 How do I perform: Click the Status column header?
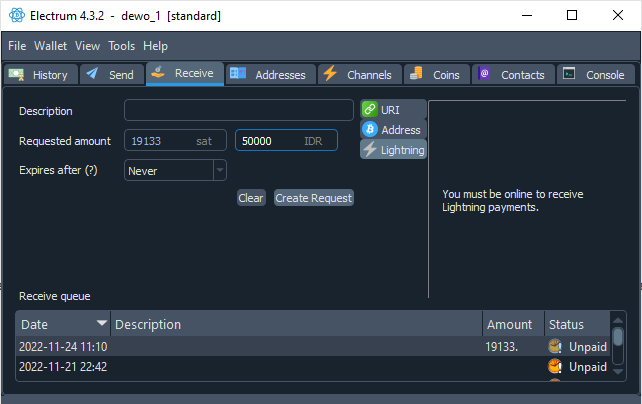(x=577, y=324)
